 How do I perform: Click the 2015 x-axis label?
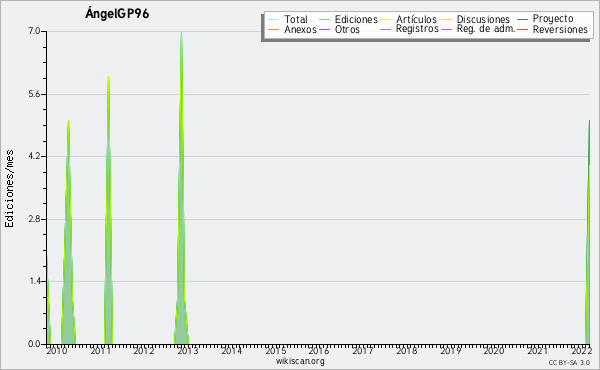tap(276, 351)
